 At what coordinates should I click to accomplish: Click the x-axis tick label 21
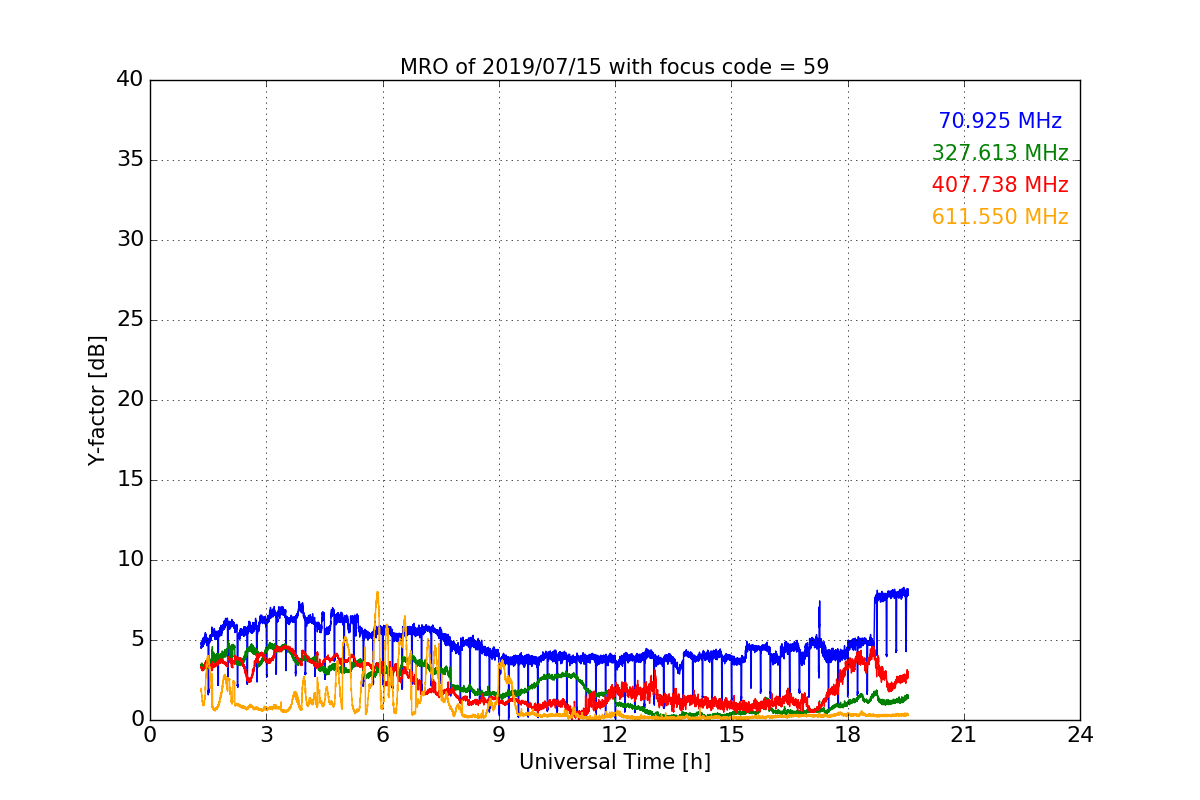coord(964,735)
